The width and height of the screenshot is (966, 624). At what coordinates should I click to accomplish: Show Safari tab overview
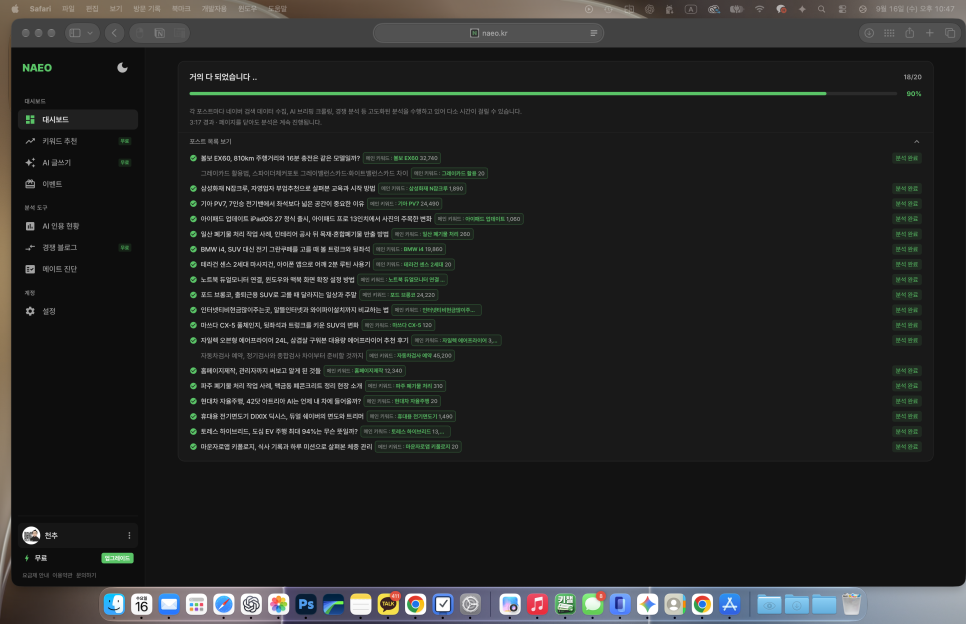(x=950, y=33)
